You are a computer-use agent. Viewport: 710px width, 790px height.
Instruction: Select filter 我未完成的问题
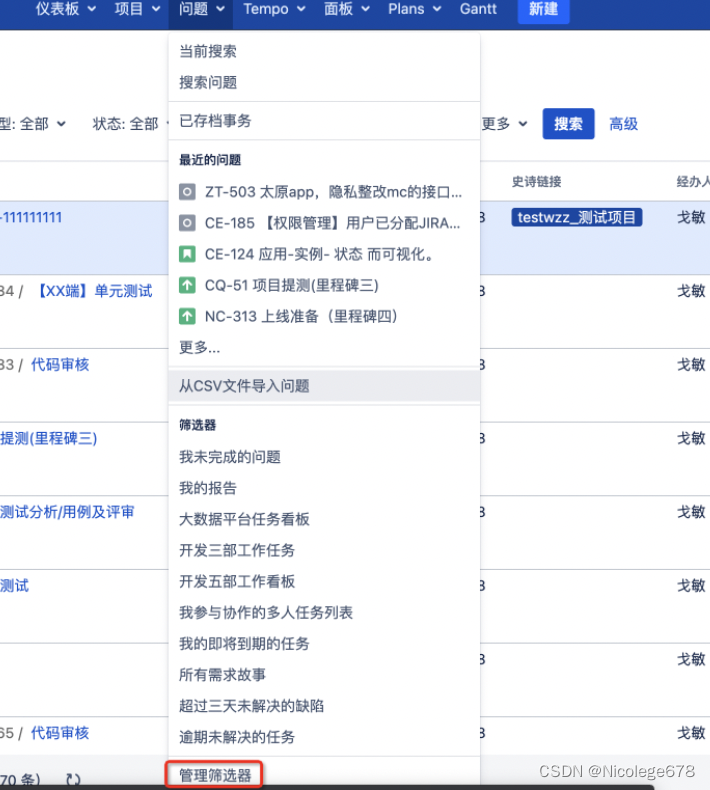pos(324,457)
